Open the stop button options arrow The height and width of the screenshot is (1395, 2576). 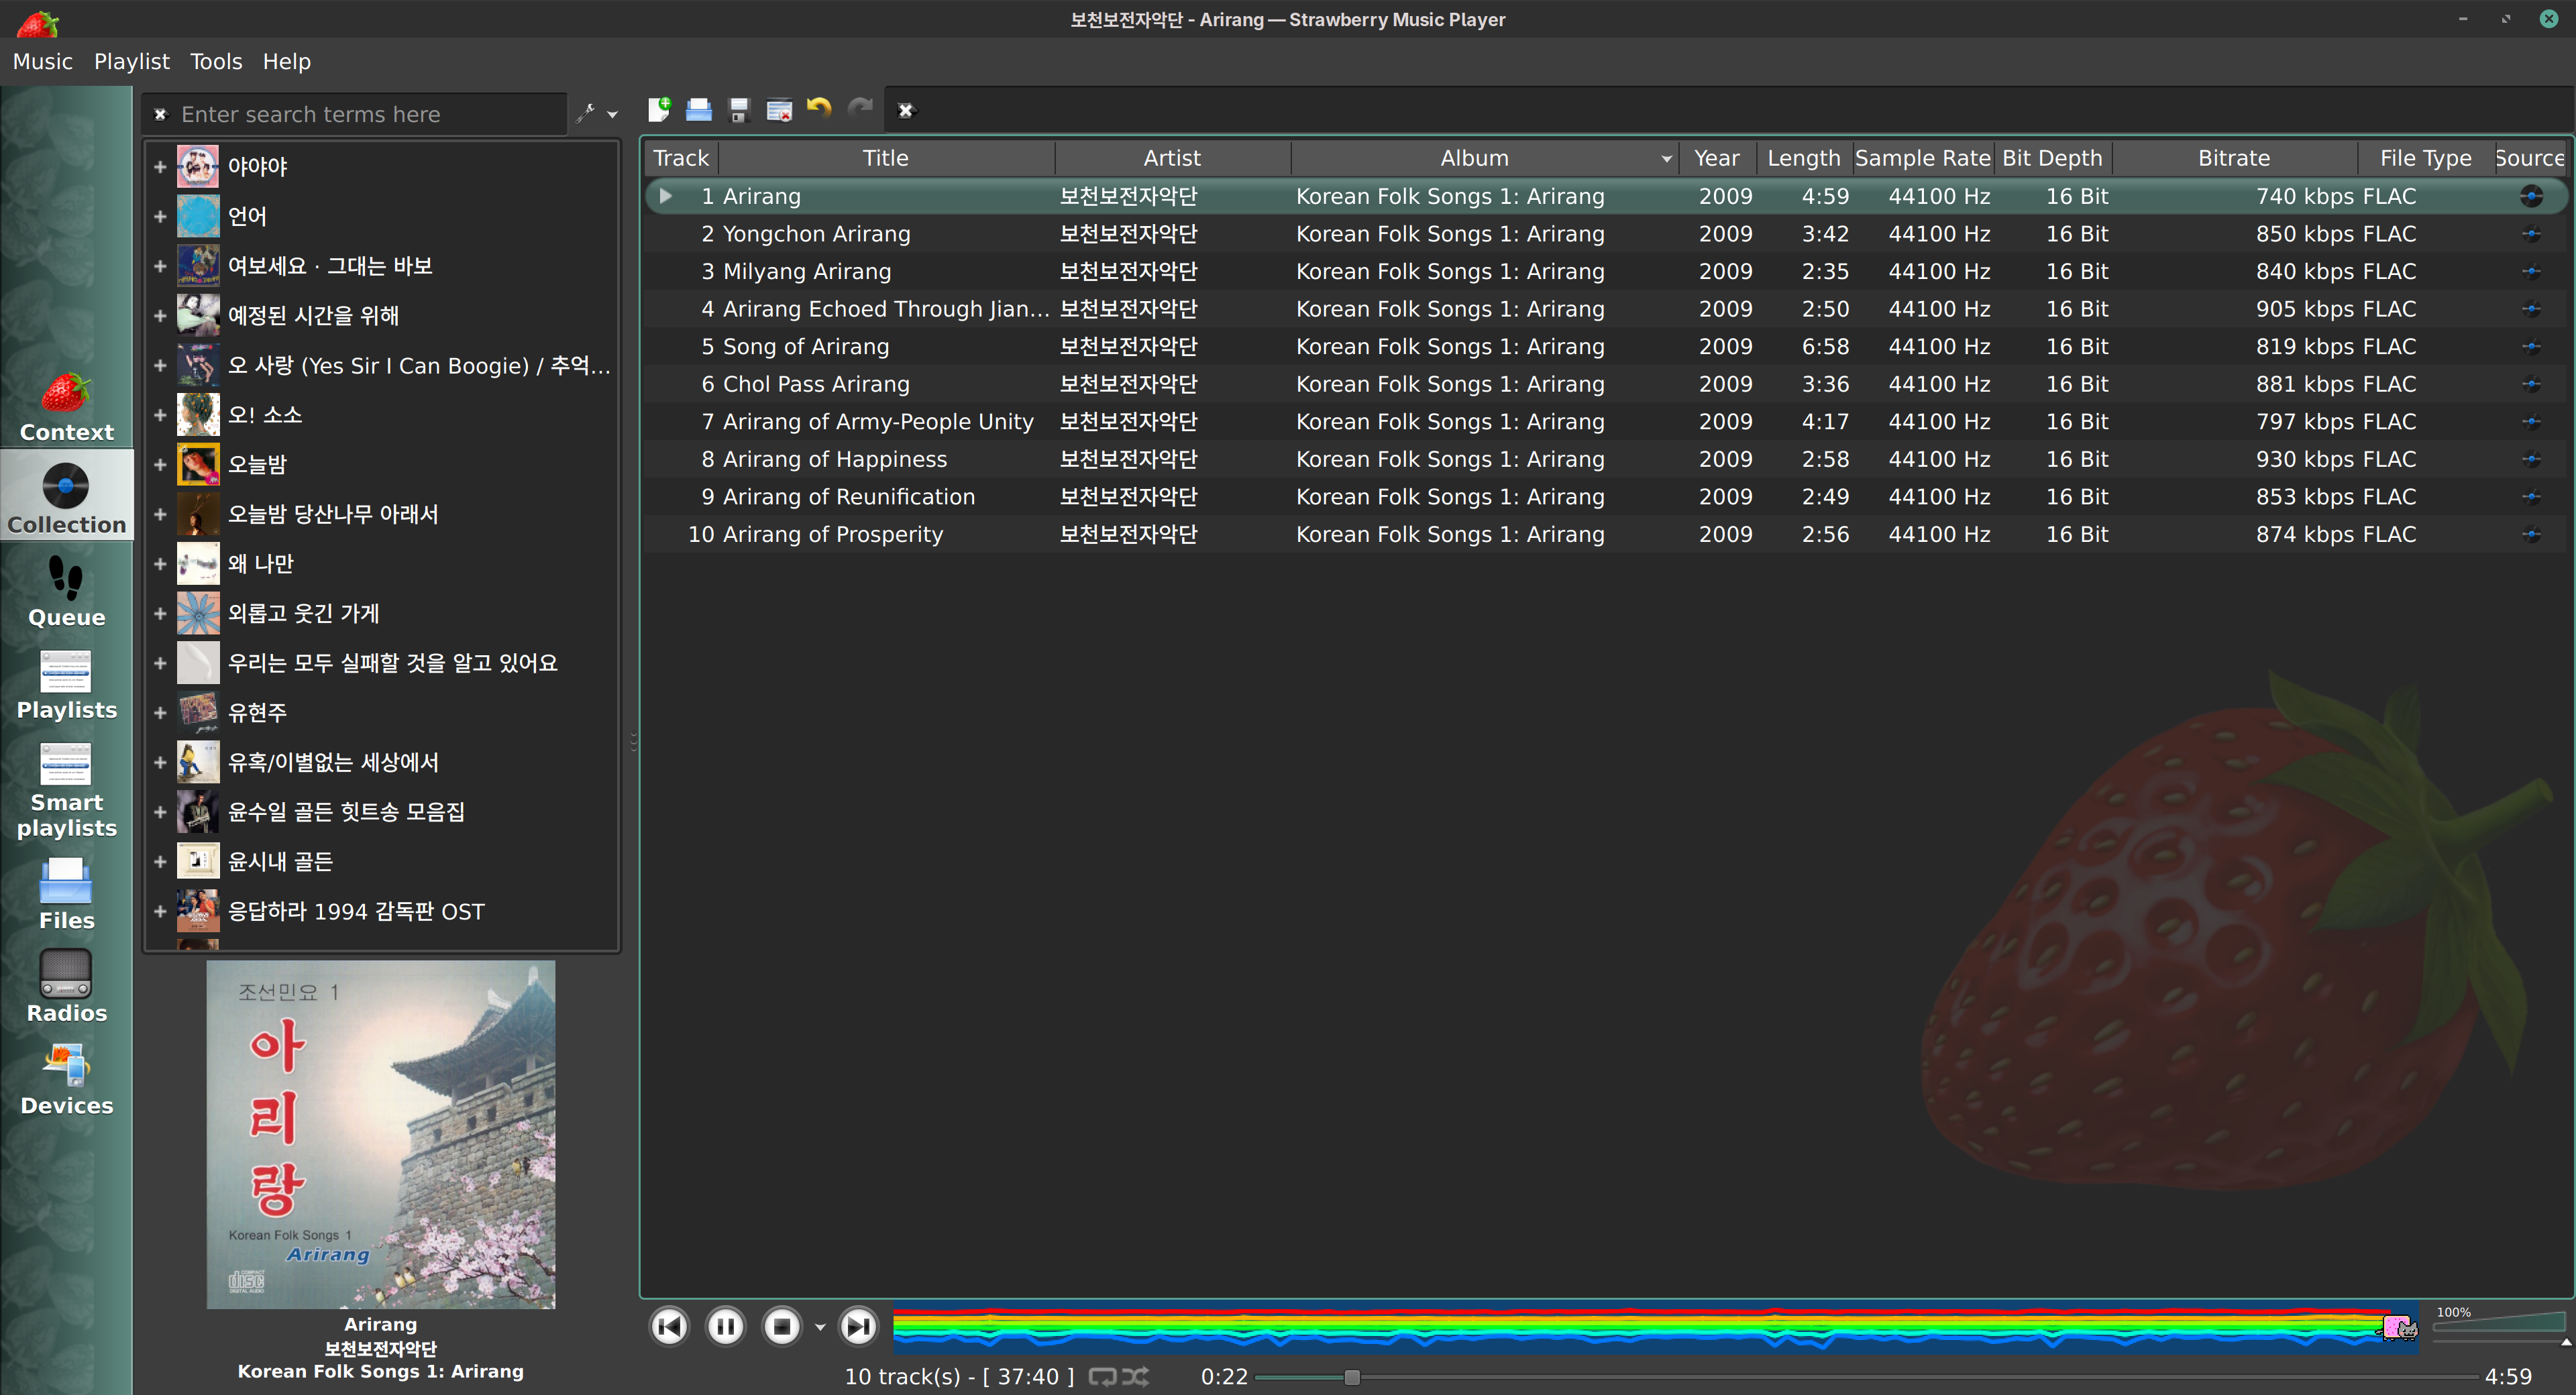pyautogui.click(x=820, y=1327)
